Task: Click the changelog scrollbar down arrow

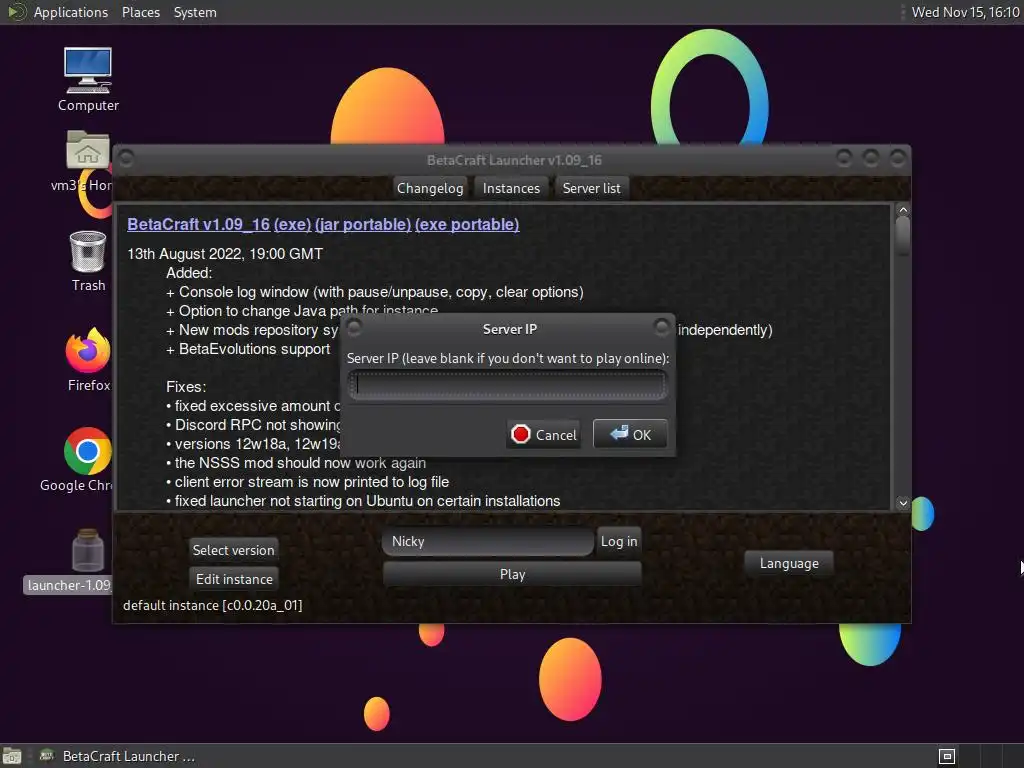Action: point(903,503)
